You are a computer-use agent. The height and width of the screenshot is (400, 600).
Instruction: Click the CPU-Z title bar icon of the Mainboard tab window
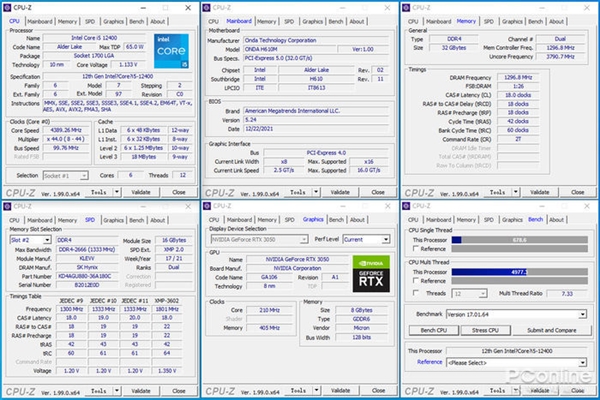pos(206,7)
